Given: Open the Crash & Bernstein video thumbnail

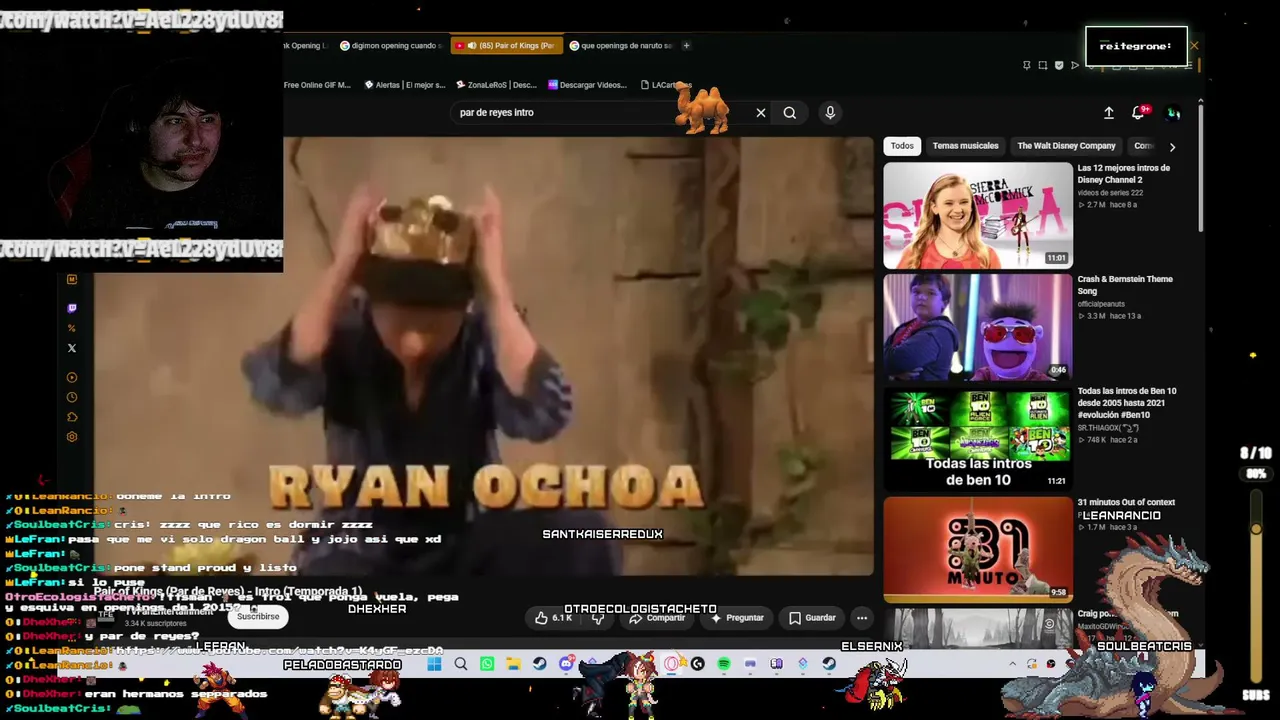Looking at the screenshot, I should 978,327.
